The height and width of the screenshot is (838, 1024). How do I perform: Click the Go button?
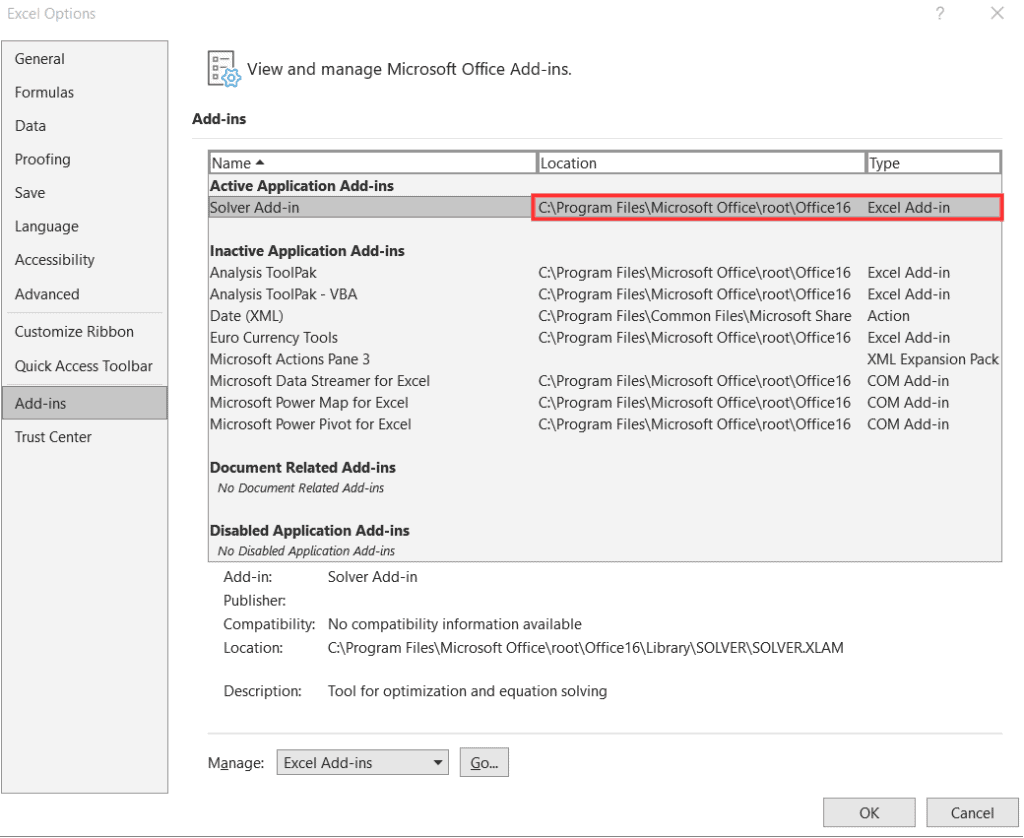pos(484,762)
